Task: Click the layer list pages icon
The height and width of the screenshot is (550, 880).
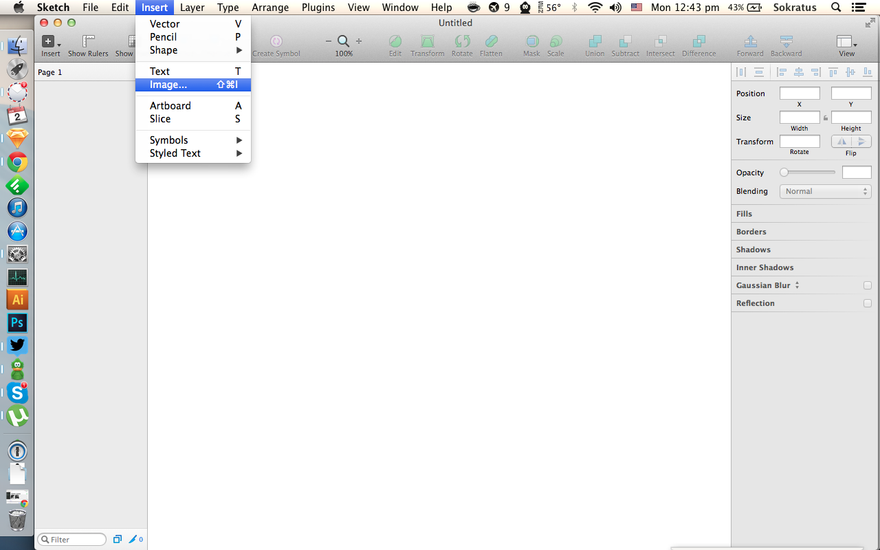Action: pos(117,539)
